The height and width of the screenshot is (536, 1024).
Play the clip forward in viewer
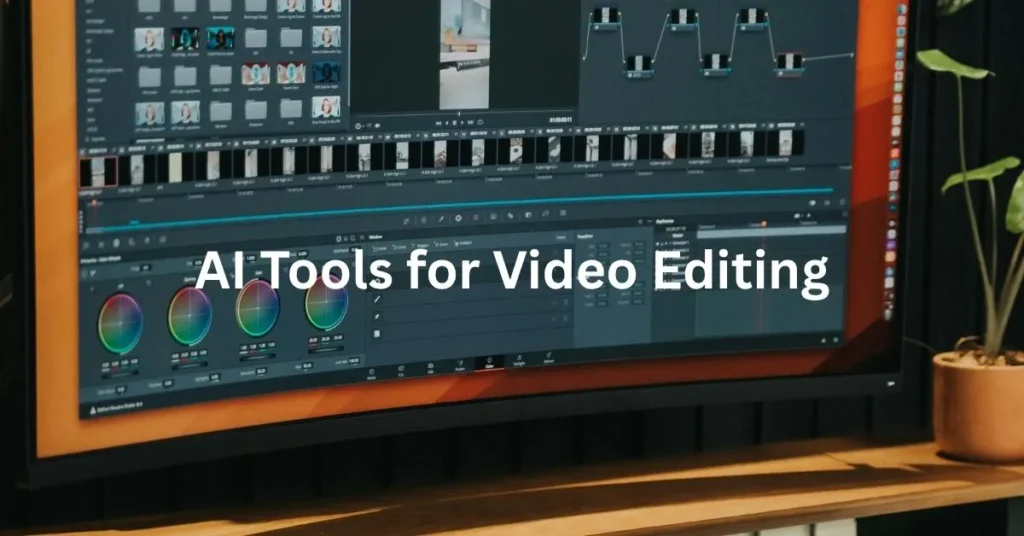[462, 122]
